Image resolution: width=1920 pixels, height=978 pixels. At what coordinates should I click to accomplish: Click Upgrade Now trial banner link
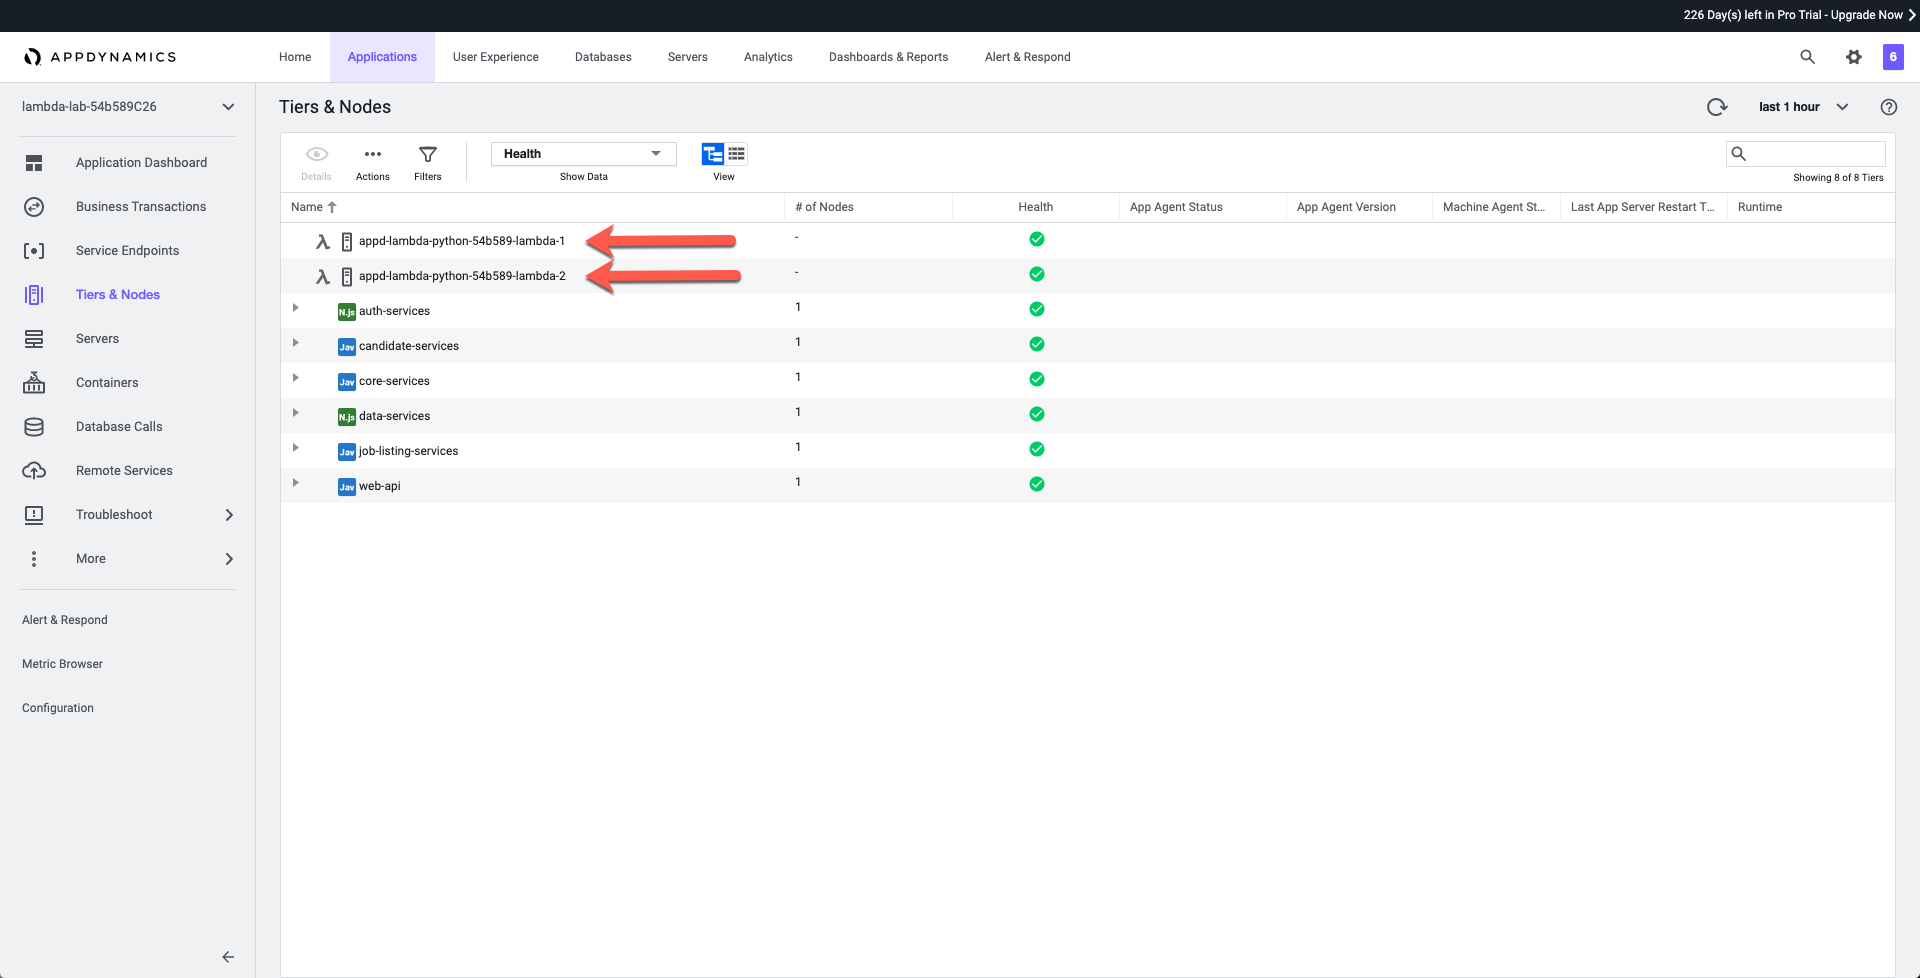[1866, 15]
